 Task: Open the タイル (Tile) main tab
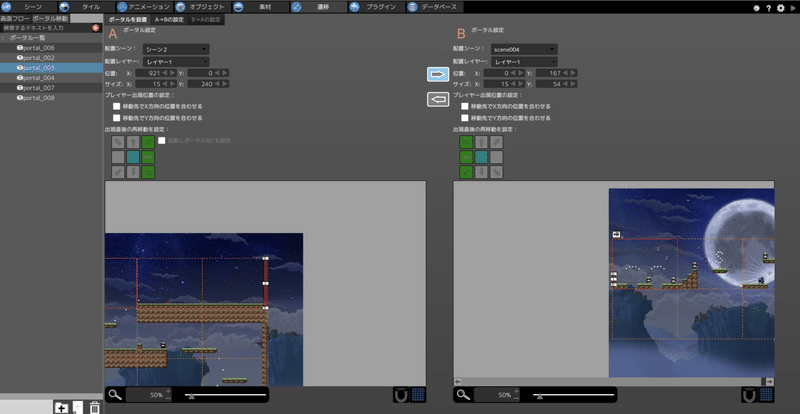pyautogui.click(x=87, y=7)
